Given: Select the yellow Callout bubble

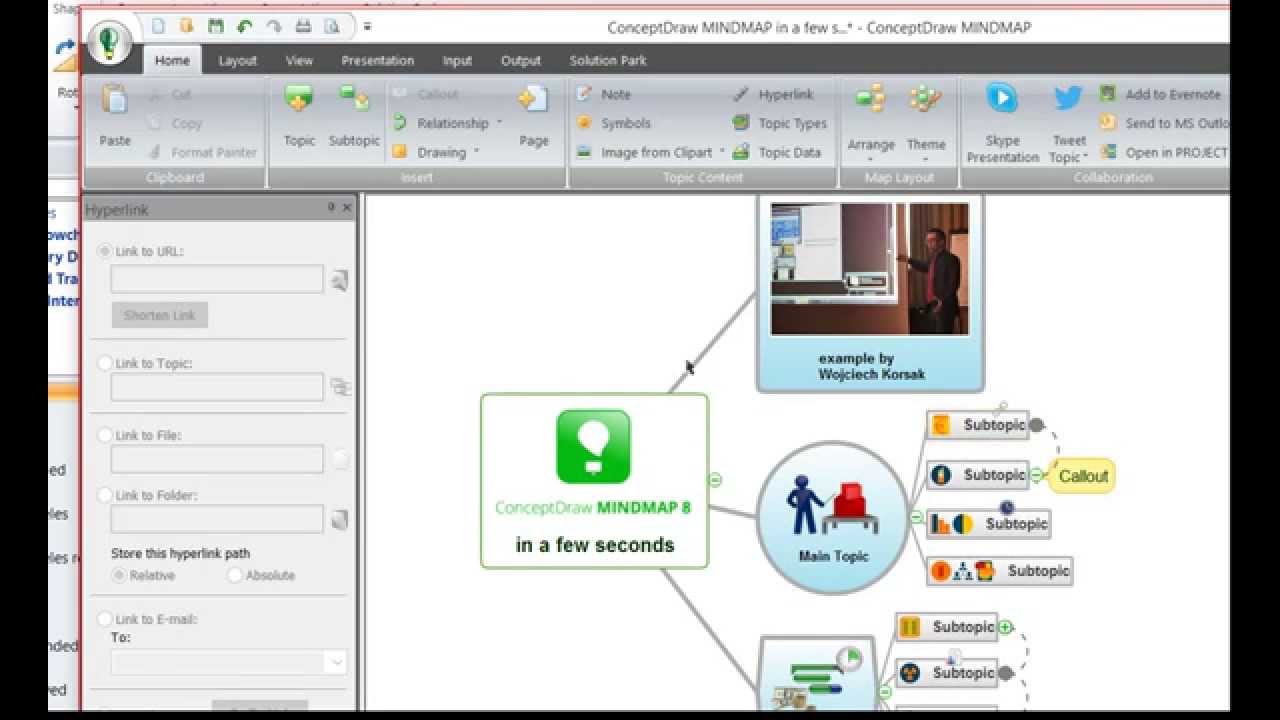Looking at the screenshot, I should coord(1082,476).
